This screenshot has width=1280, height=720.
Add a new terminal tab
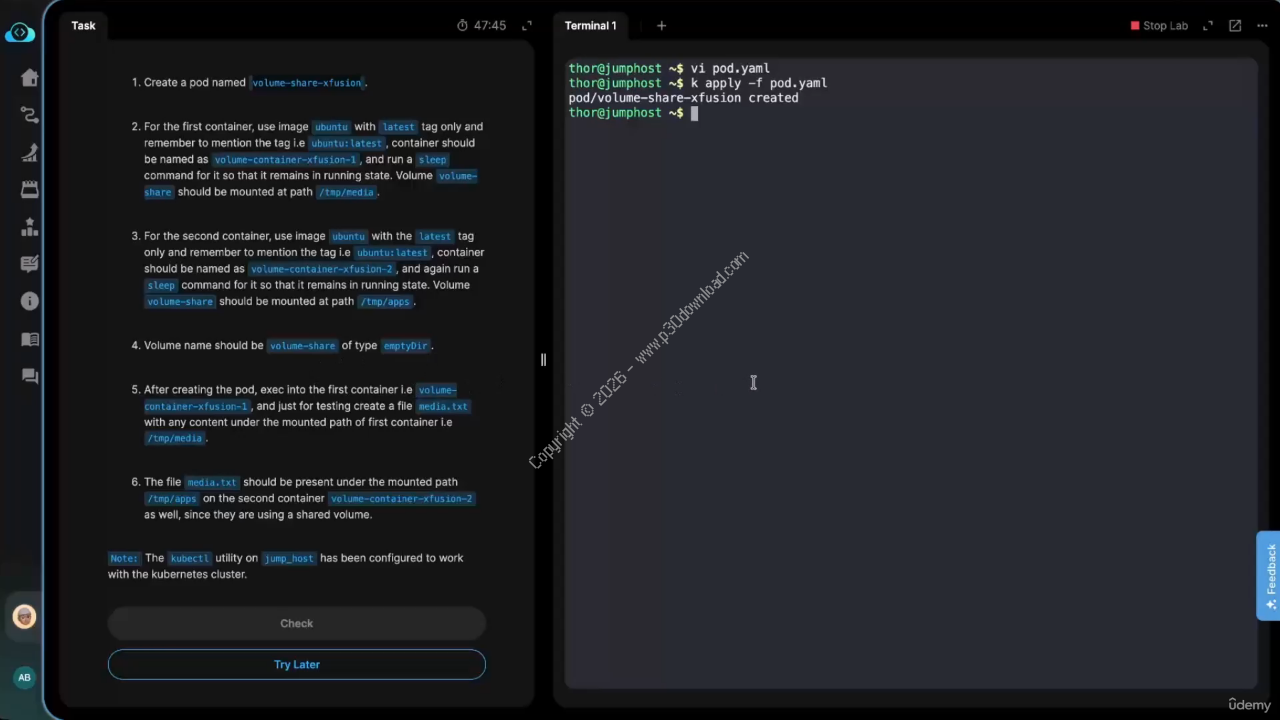click(x=661, y=26)
